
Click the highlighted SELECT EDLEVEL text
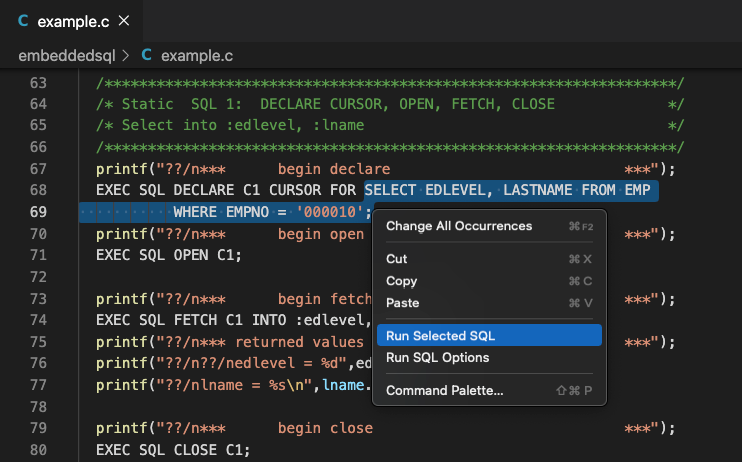(424, 190)
